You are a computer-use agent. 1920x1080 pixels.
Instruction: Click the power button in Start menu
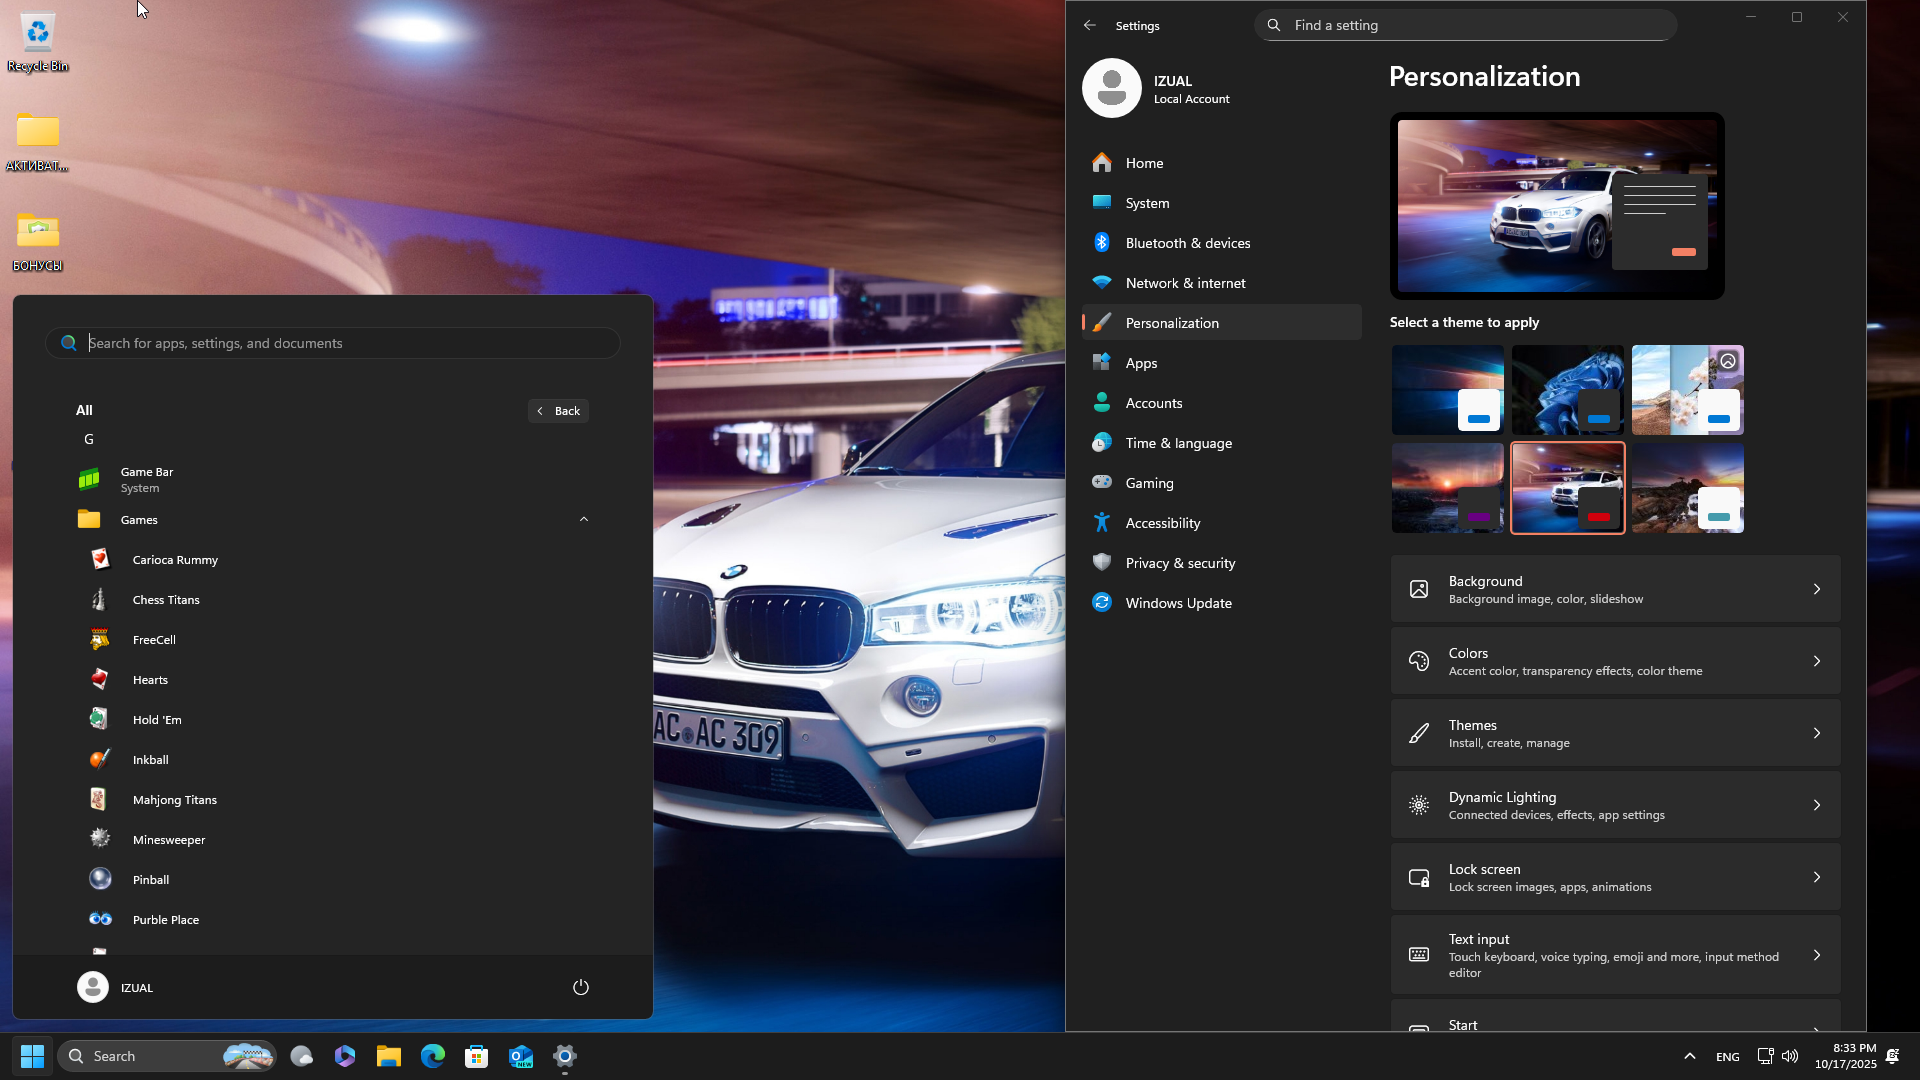click(x=581, y=987)
